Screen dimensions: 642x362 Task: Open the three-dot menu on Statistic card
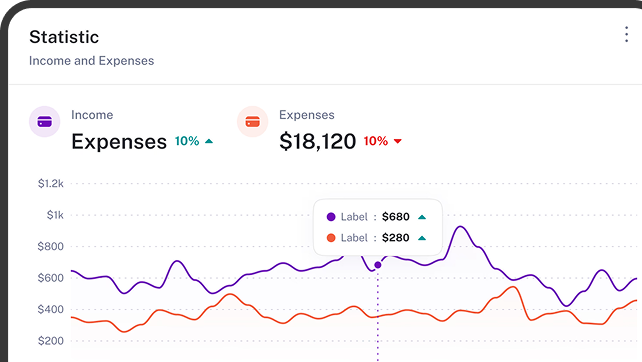coord(626,34)
